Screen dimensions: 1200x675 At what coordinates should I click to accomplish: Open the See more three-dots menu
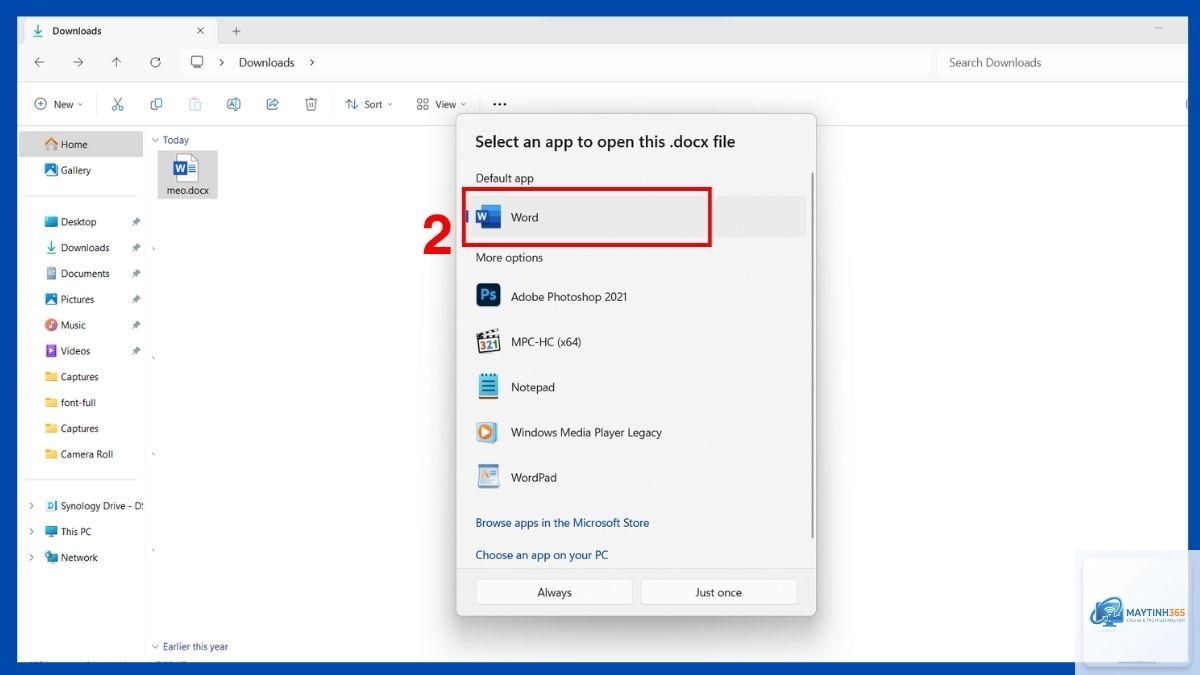(500, 104)
